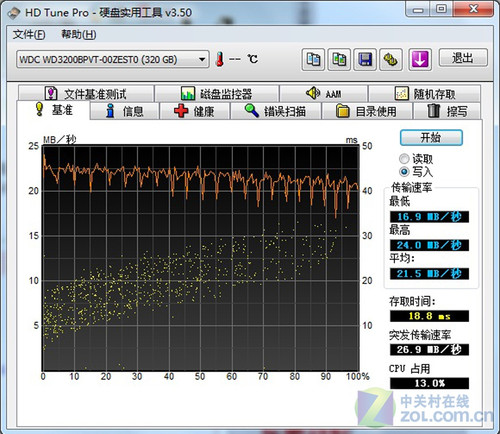Screen dimensions: 500x434
Task: Click the thermometer temperature icon
Action: pos(220,59)
